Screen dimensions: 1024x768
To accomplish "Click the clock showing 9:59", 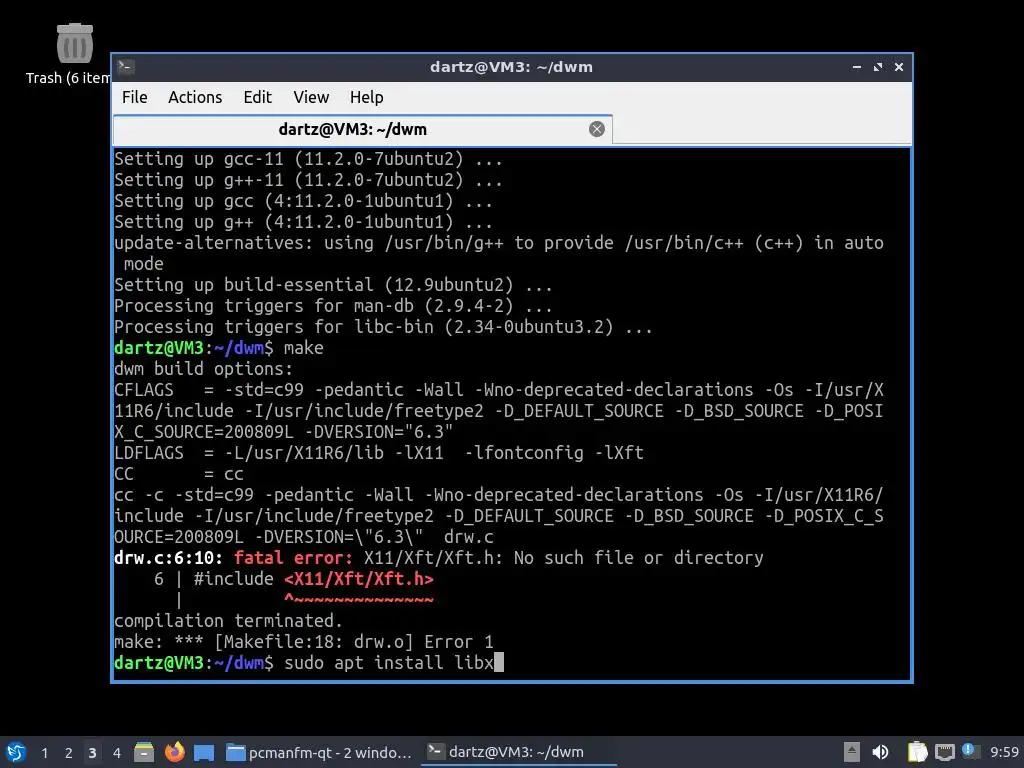I will pos(1004,752).
